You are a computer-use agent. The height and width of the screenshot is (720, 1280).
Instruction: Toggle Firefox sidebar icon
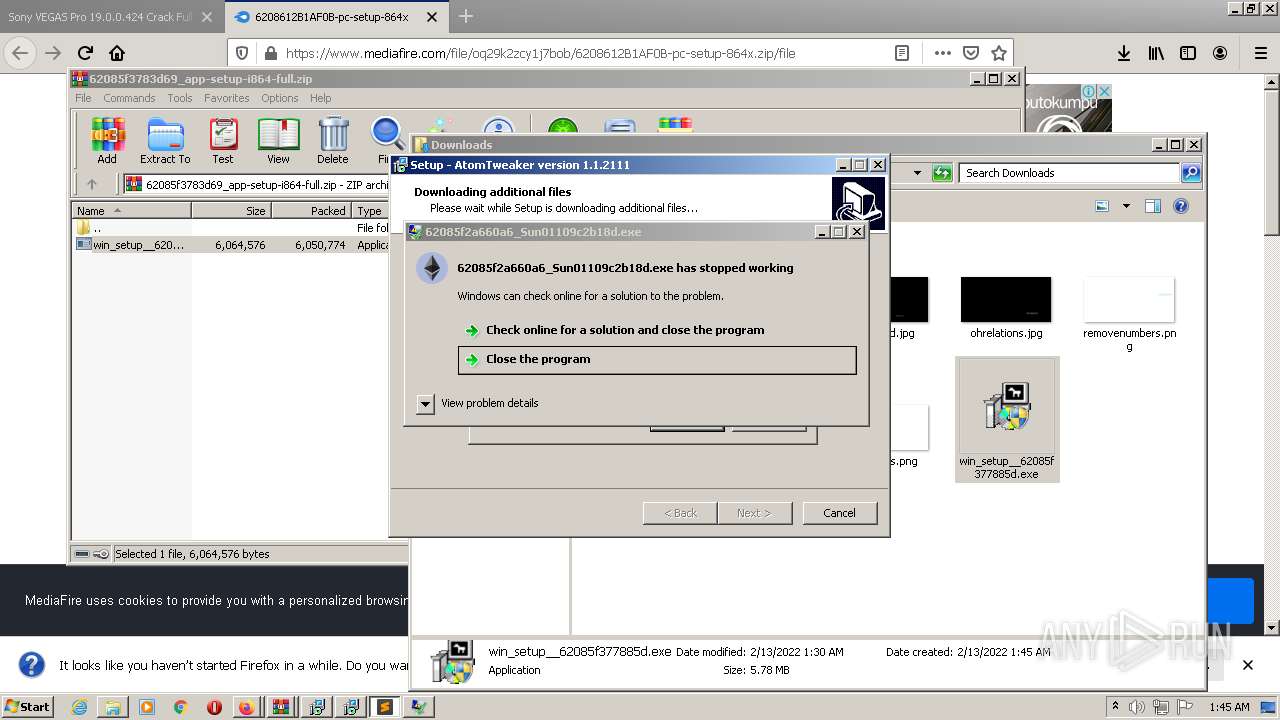pos(1188,53)
